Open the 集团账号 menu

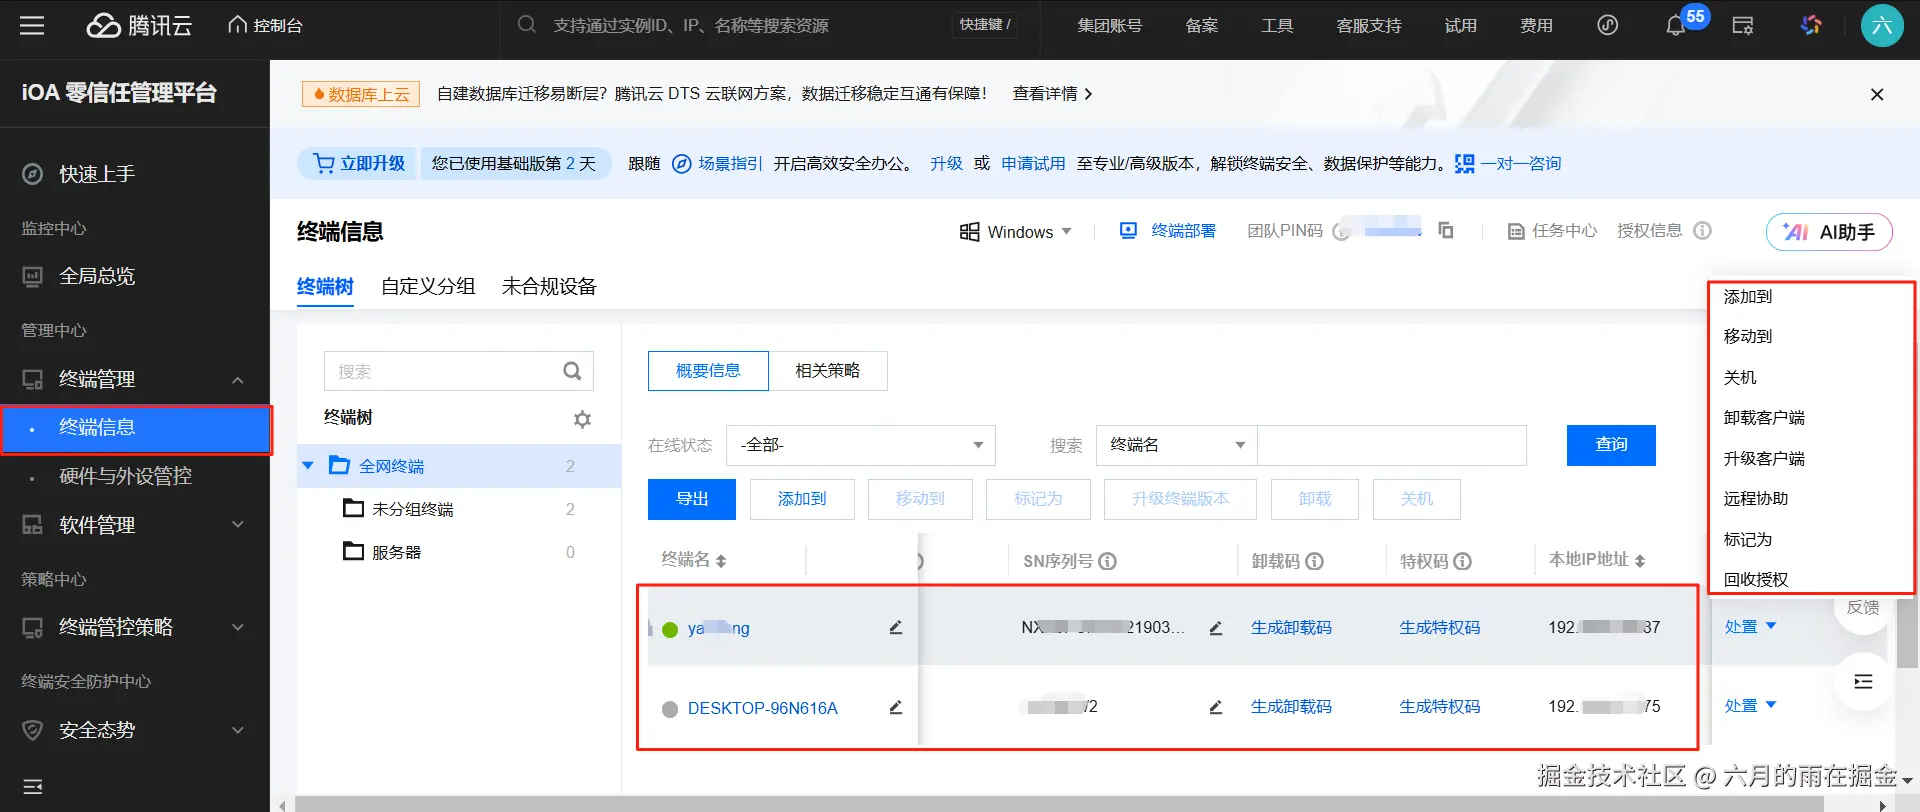click(1109, 25)
